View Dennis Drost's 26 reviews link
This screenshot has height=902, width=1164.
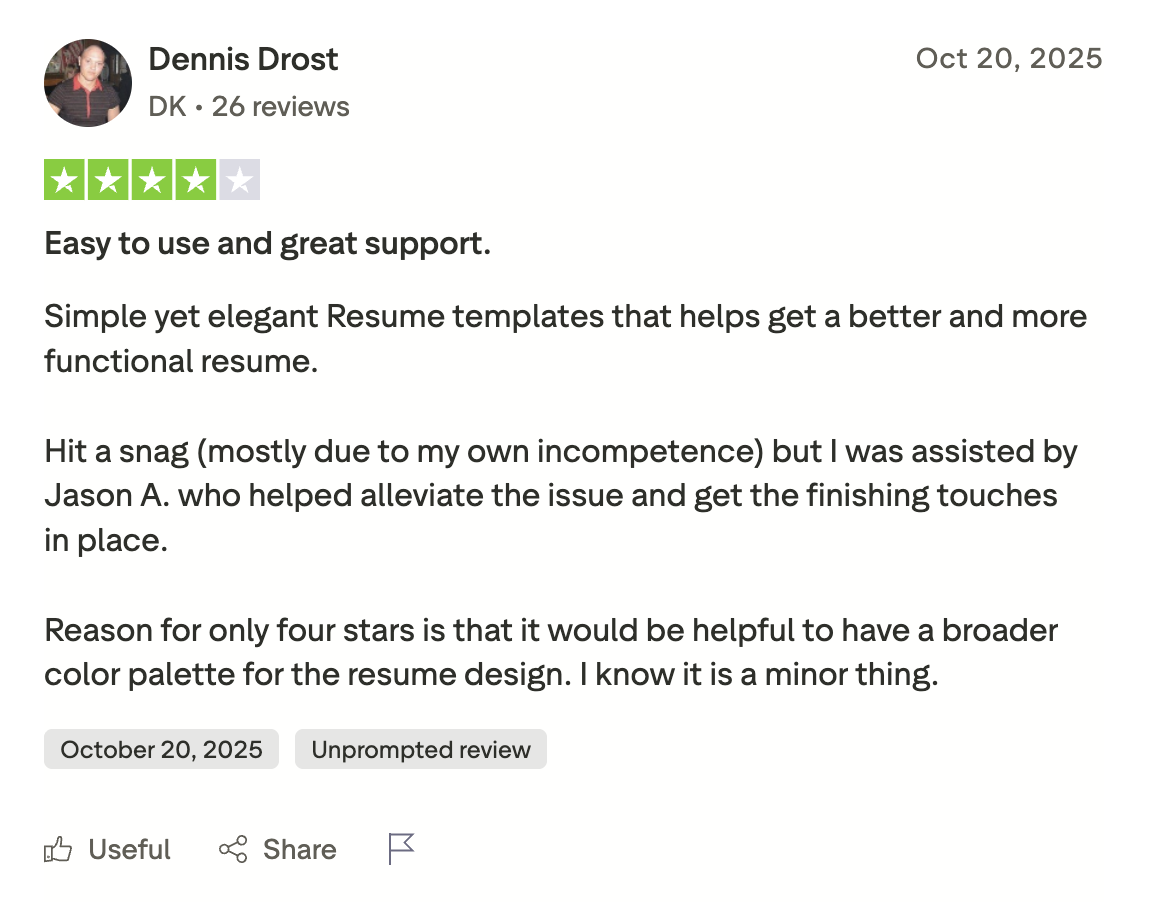tap(280, 106)
